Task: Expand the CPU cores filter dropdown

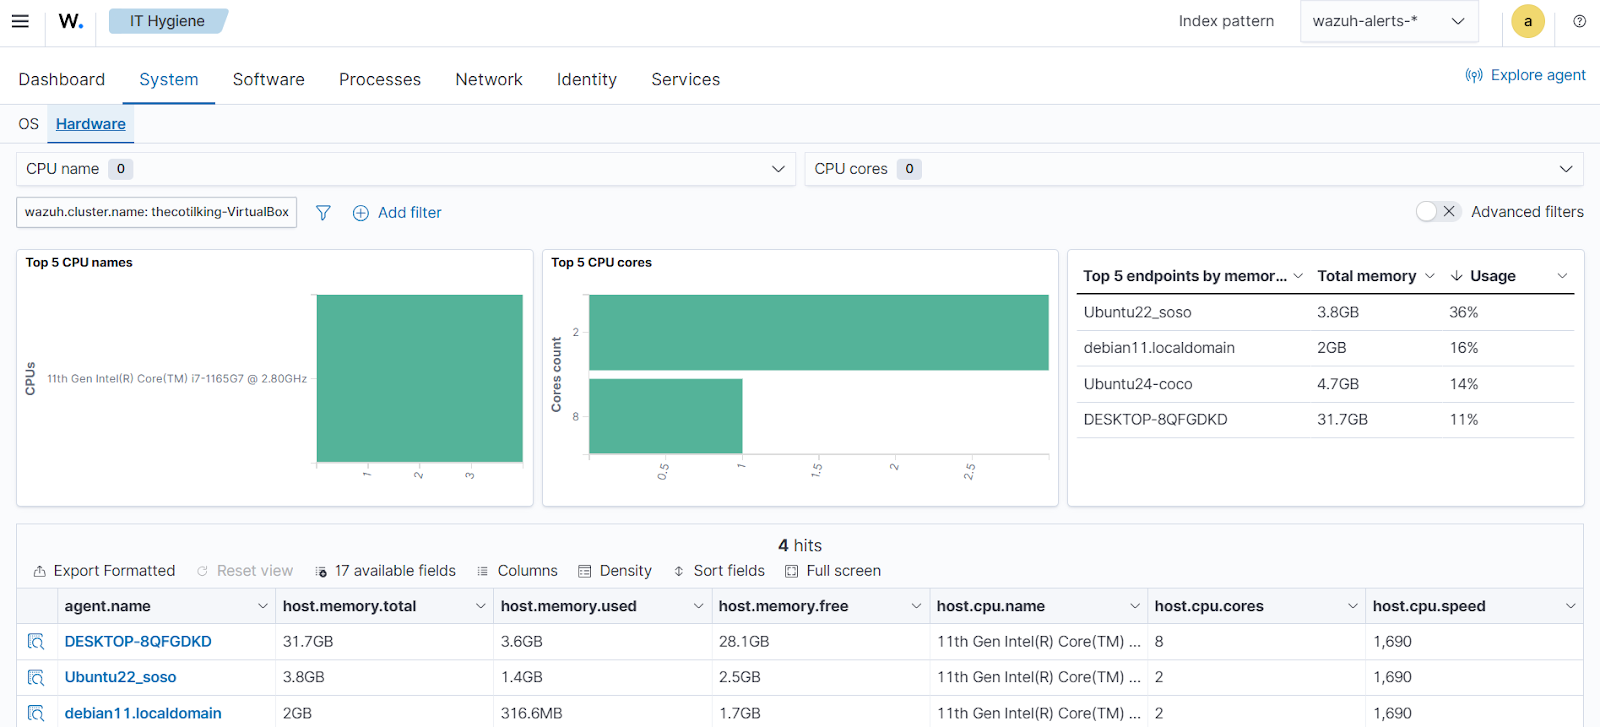Action: (1194, 169)
